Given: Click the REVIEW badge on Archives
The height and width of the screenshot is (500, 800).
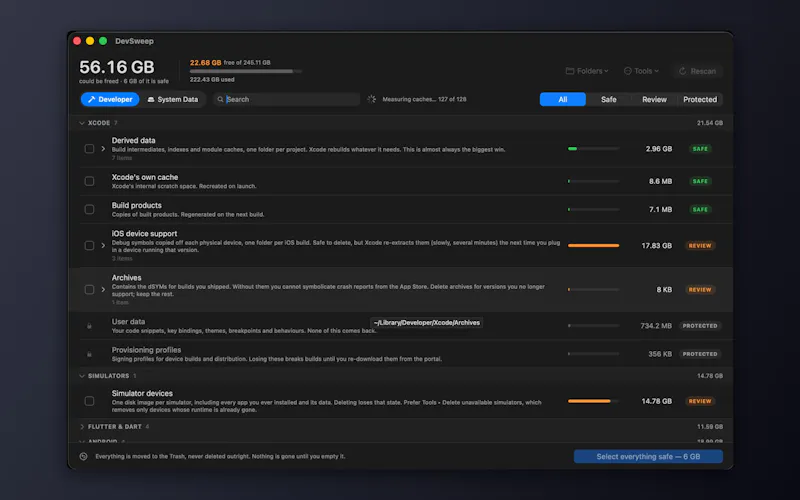Looking at the screenshot, I should click(700, 289).
